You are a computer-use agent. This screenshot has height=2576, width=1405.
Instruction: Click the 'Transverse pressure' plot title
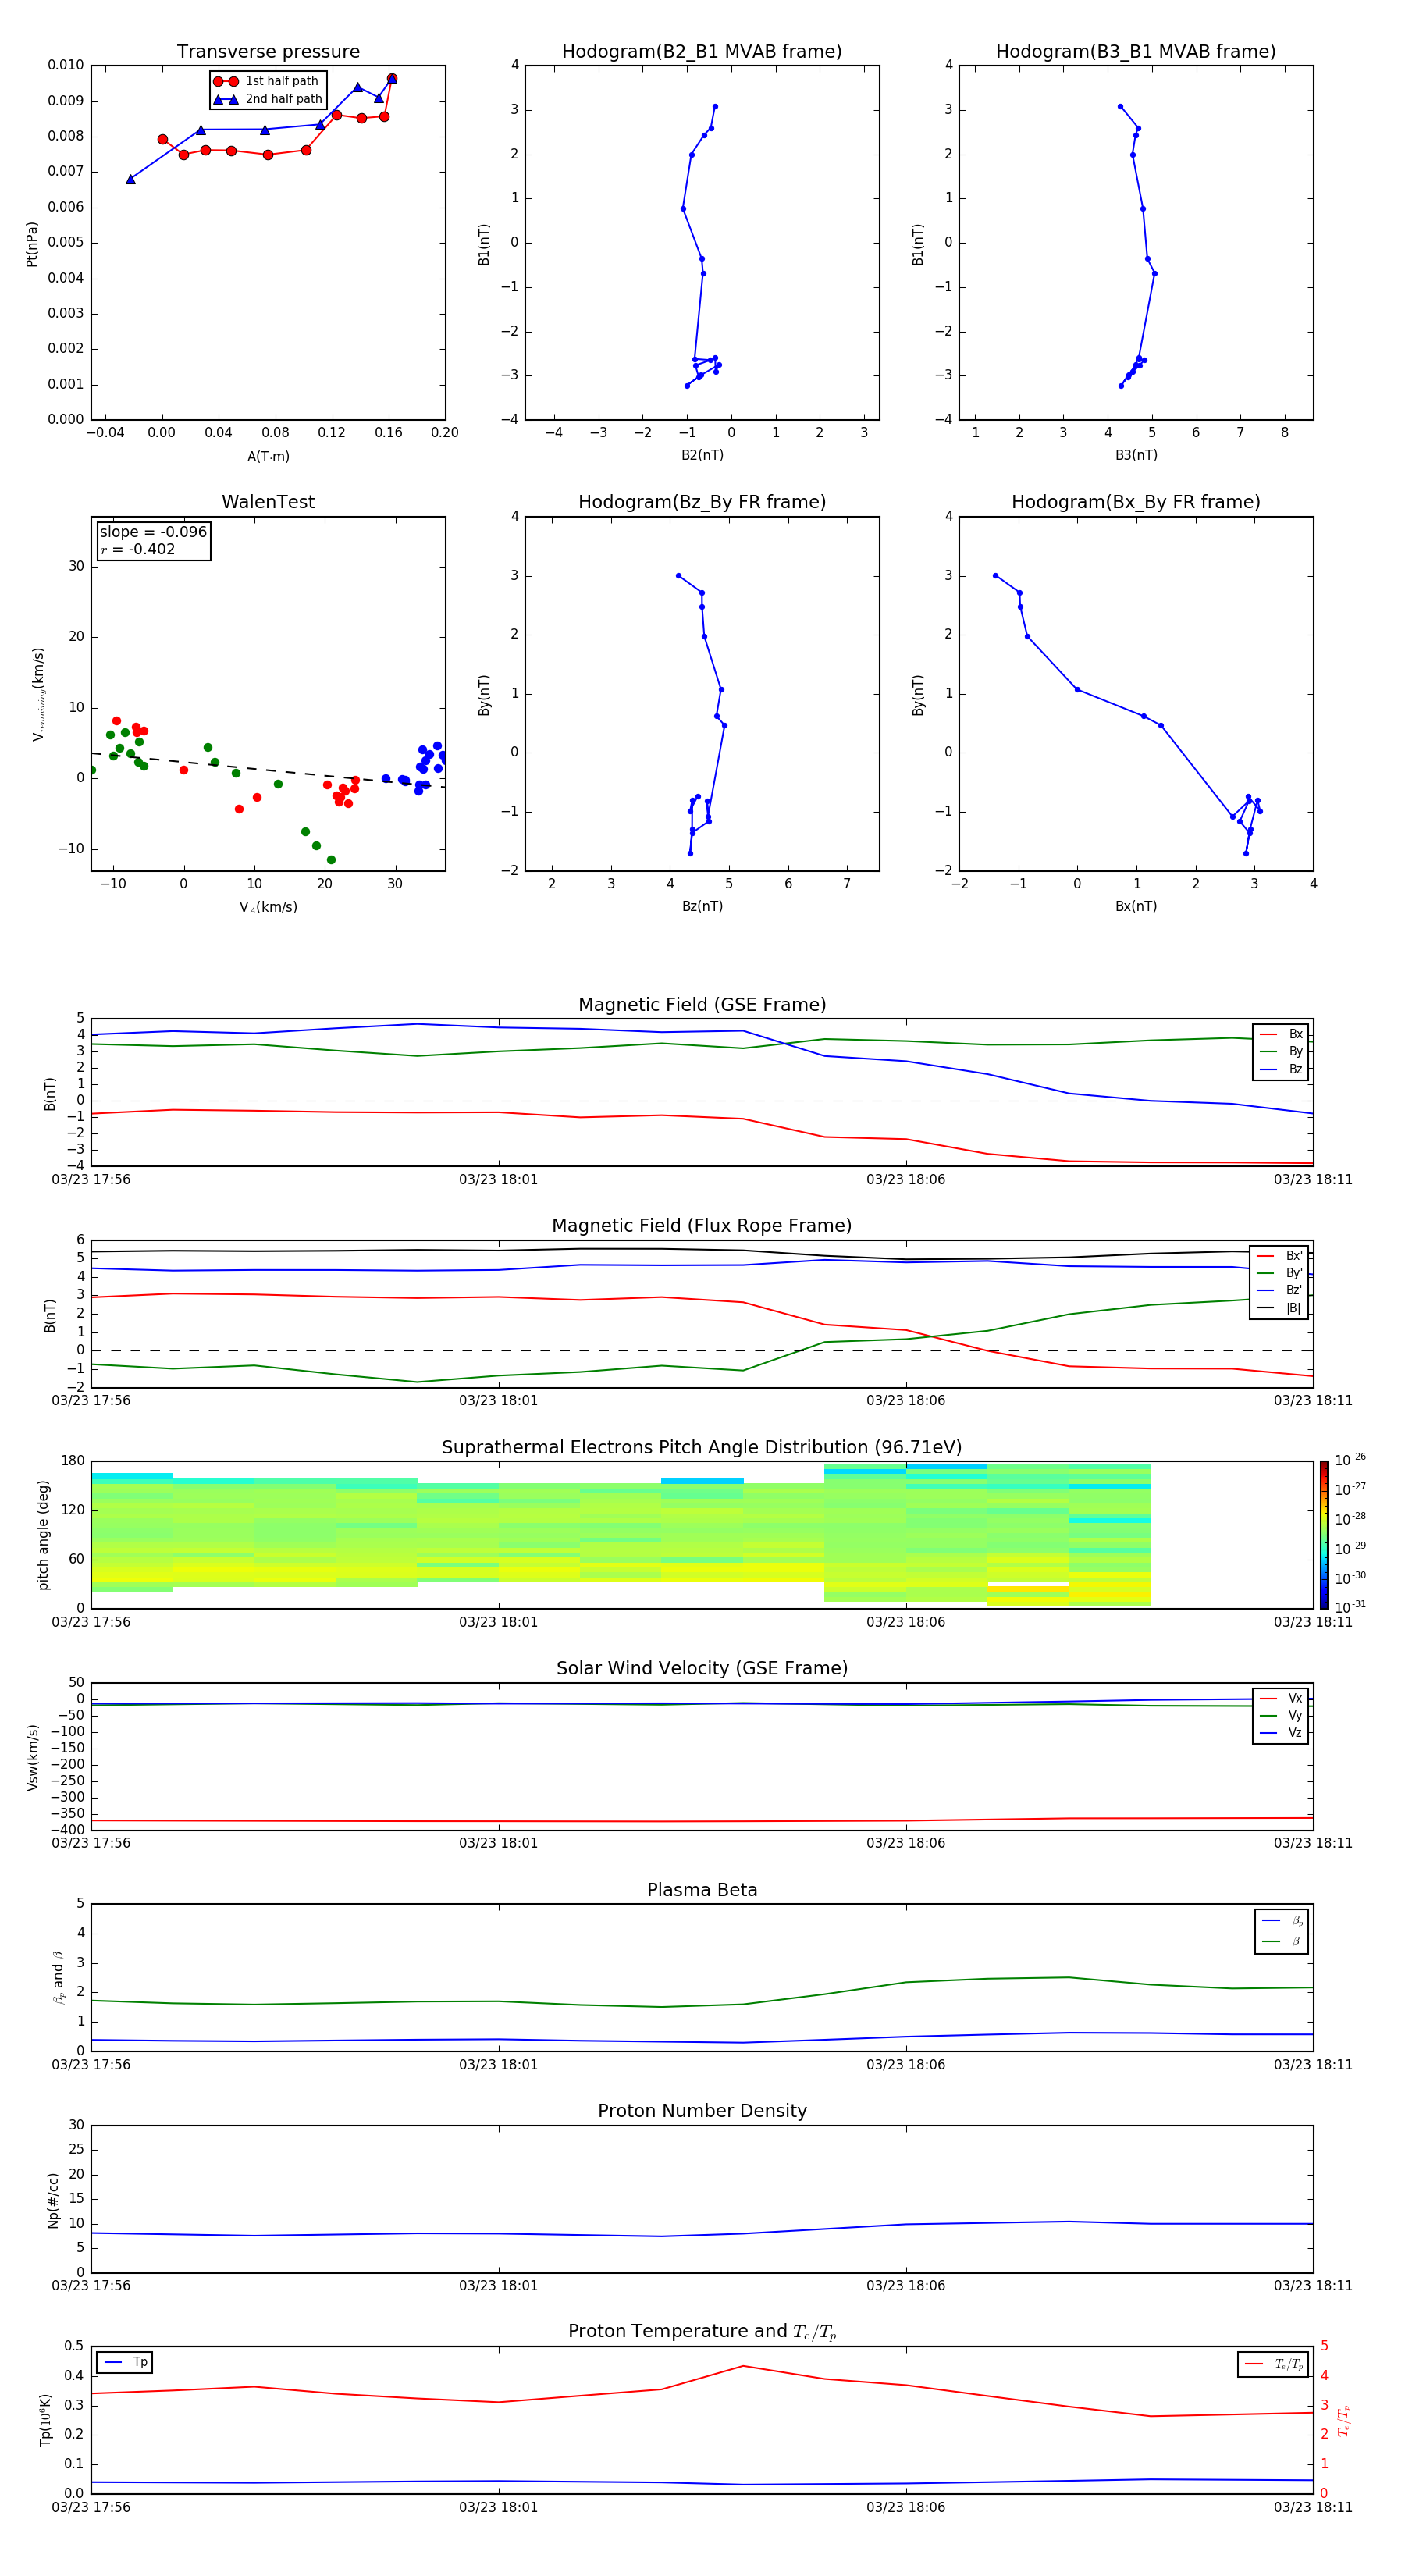point(268,52)
